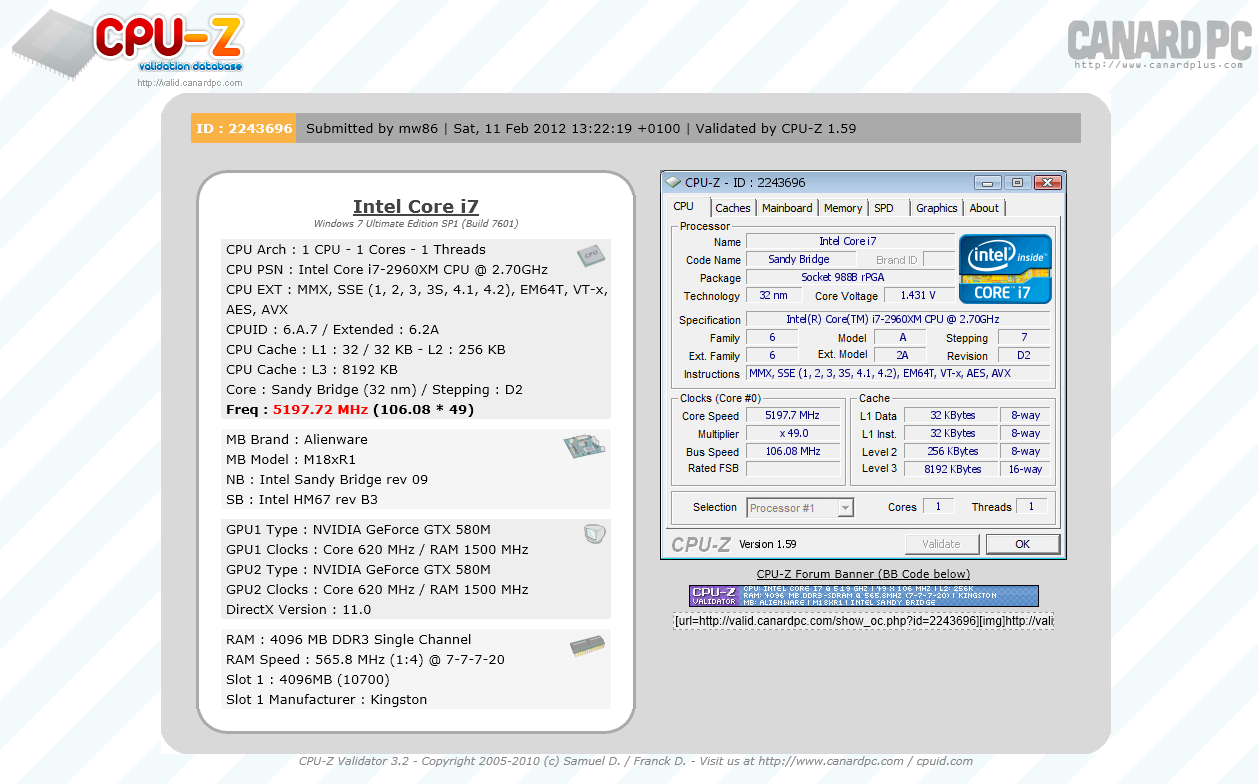Viewport: 1258px width, 784px height.
Task: Click the Level 3 cache value 8192 KBytes
Action: pos(951,469)
